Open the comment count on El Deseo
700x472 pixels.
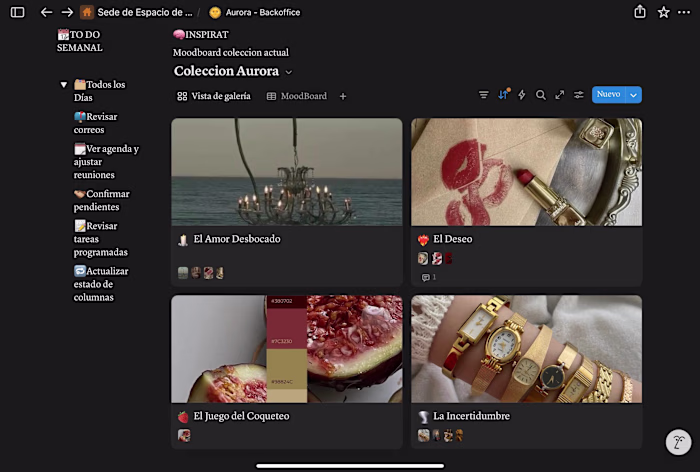click(x=429, y=277)
